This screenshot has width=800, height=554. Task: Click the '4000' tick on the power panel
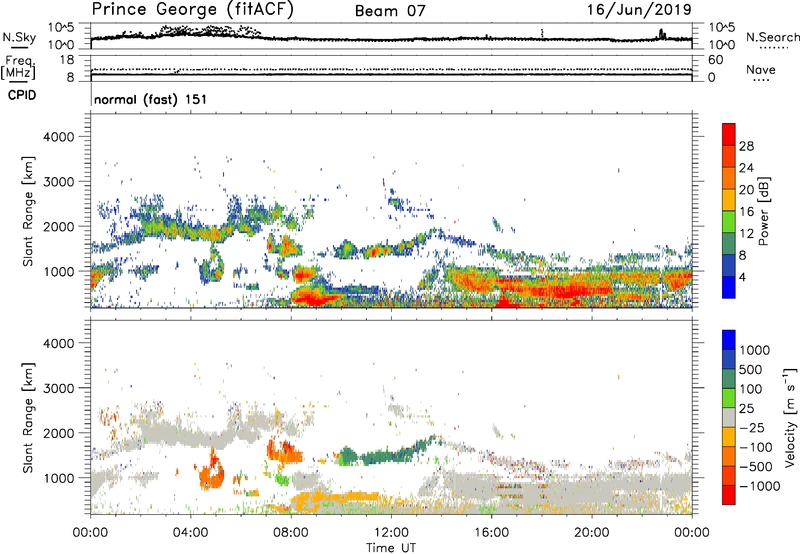coord(59,137)
